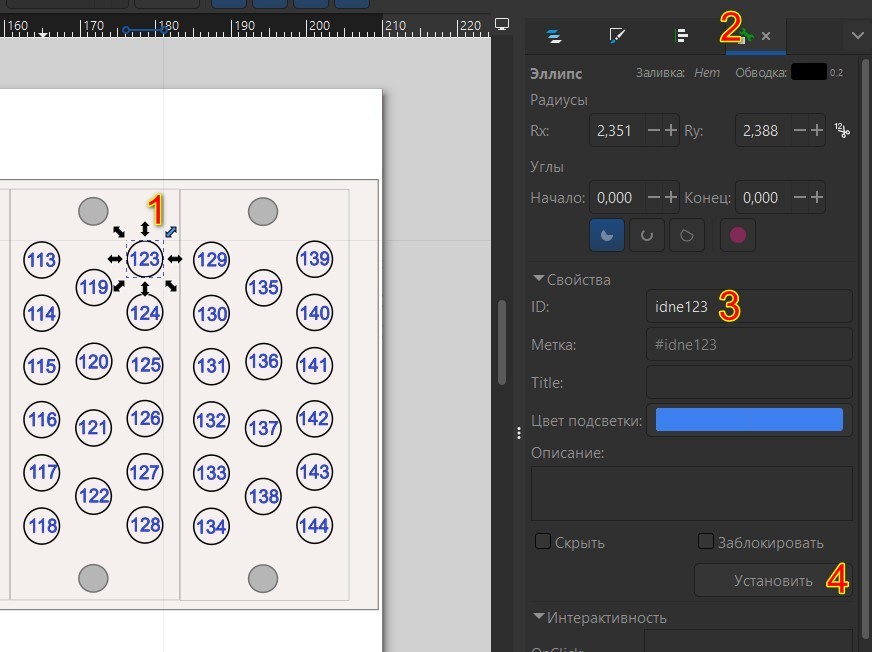Image resolution: width=872 pixels, height=652 pixels.
Task: Select circle numbered 144
Action: pyautogui.click(x=314, y=525)
